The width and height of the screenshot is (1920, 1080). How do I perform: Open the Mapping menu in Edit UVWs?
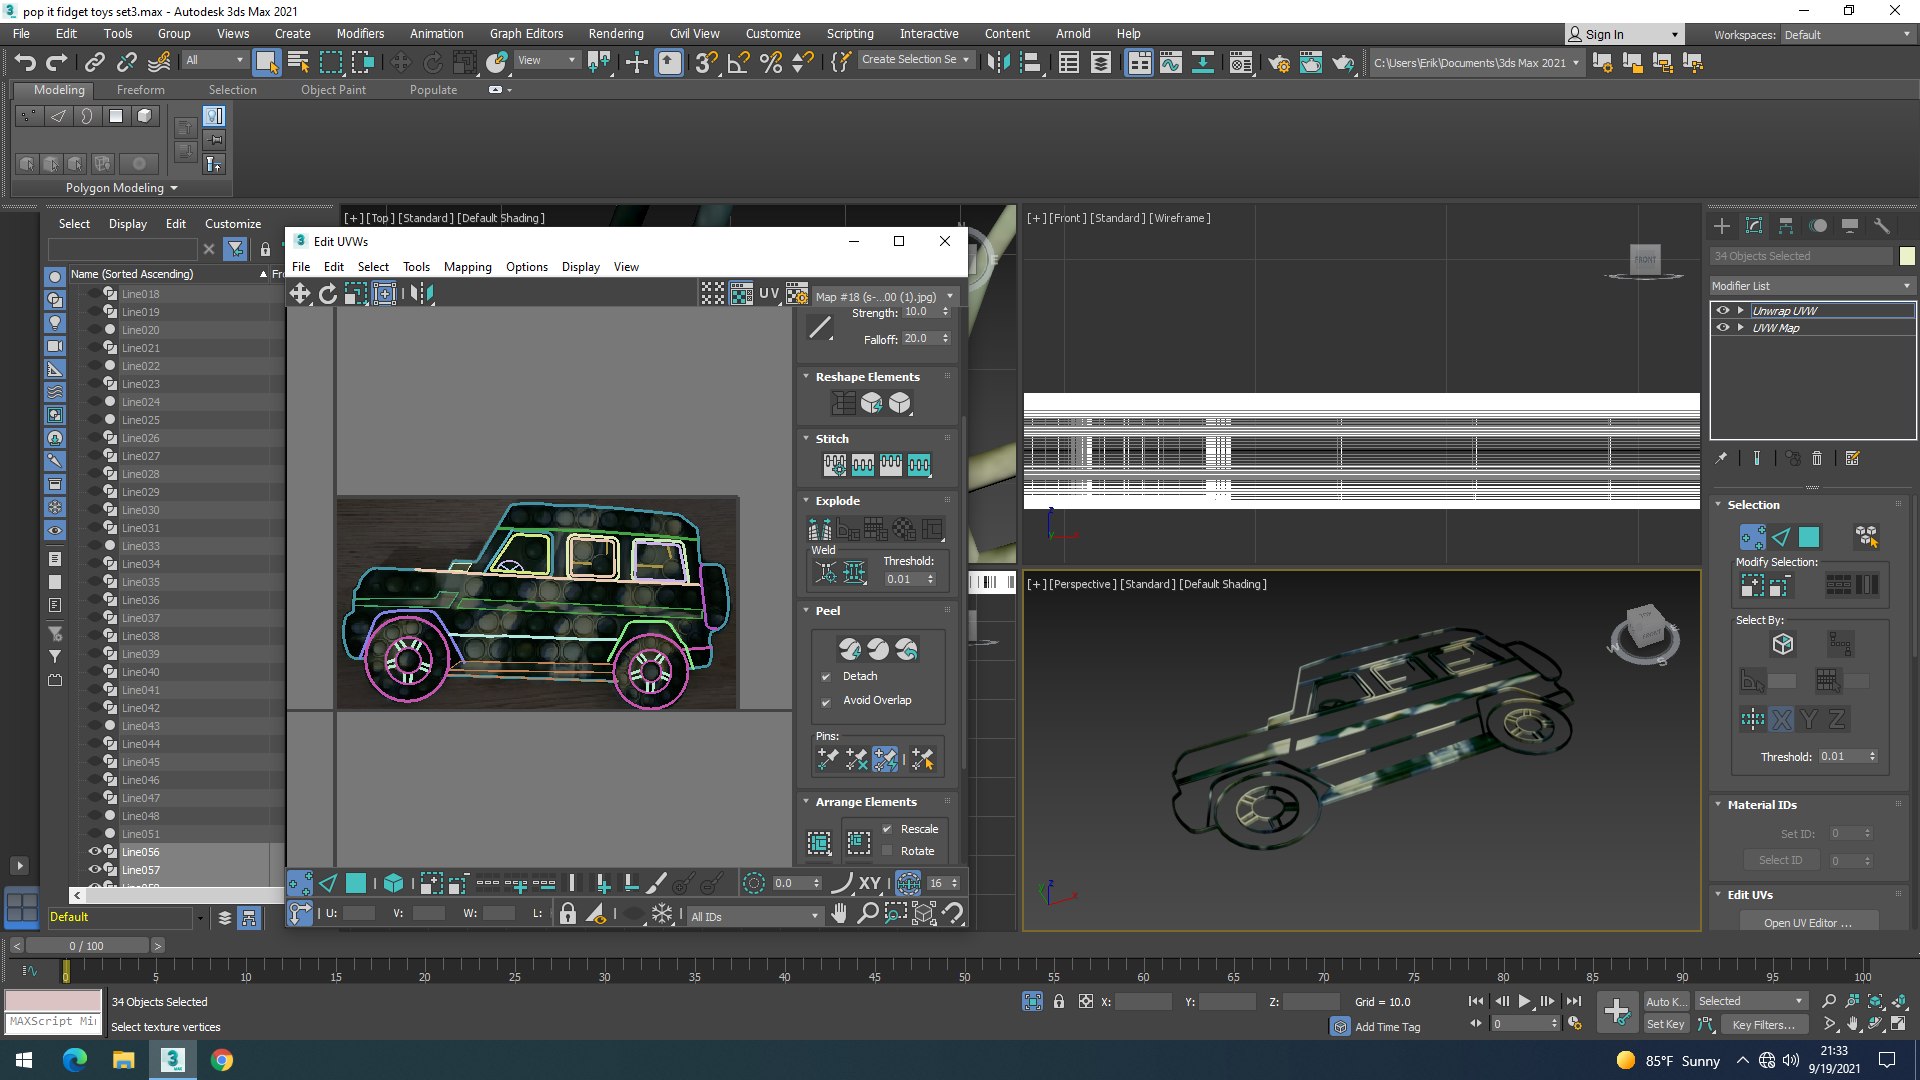[467, 267]
